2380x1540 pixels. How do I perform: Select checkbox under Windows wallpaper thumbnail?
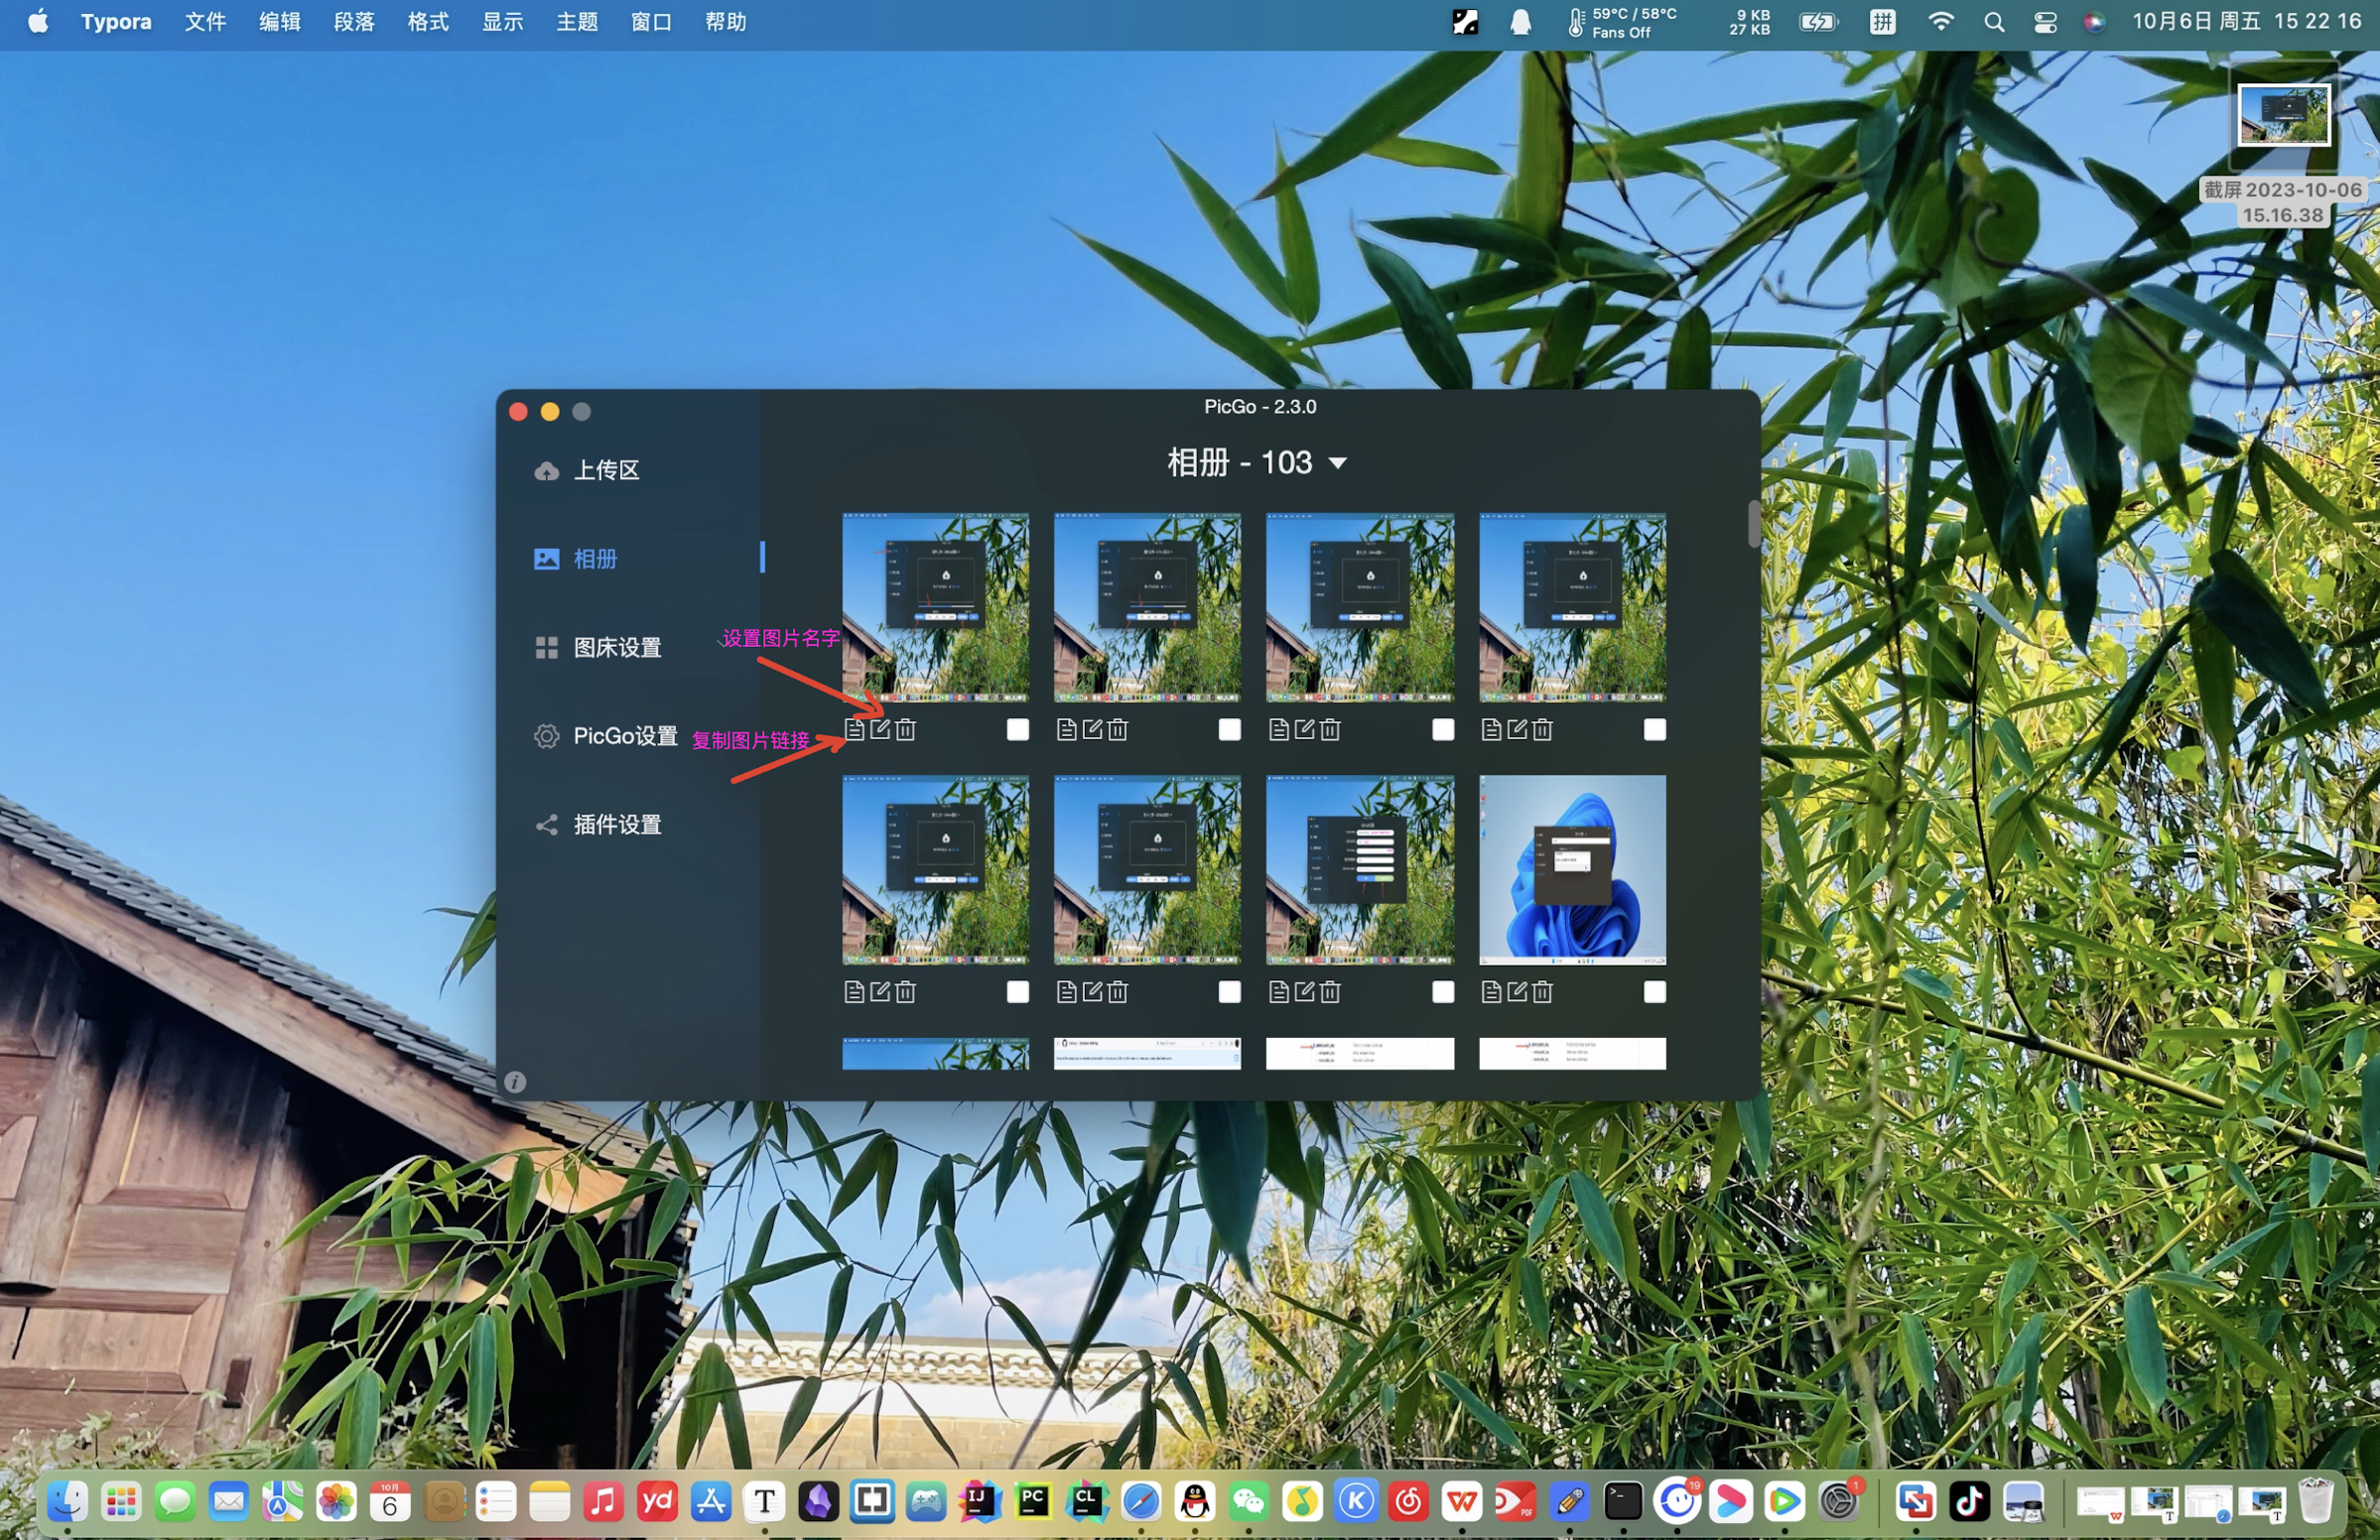click(1655, 992)
